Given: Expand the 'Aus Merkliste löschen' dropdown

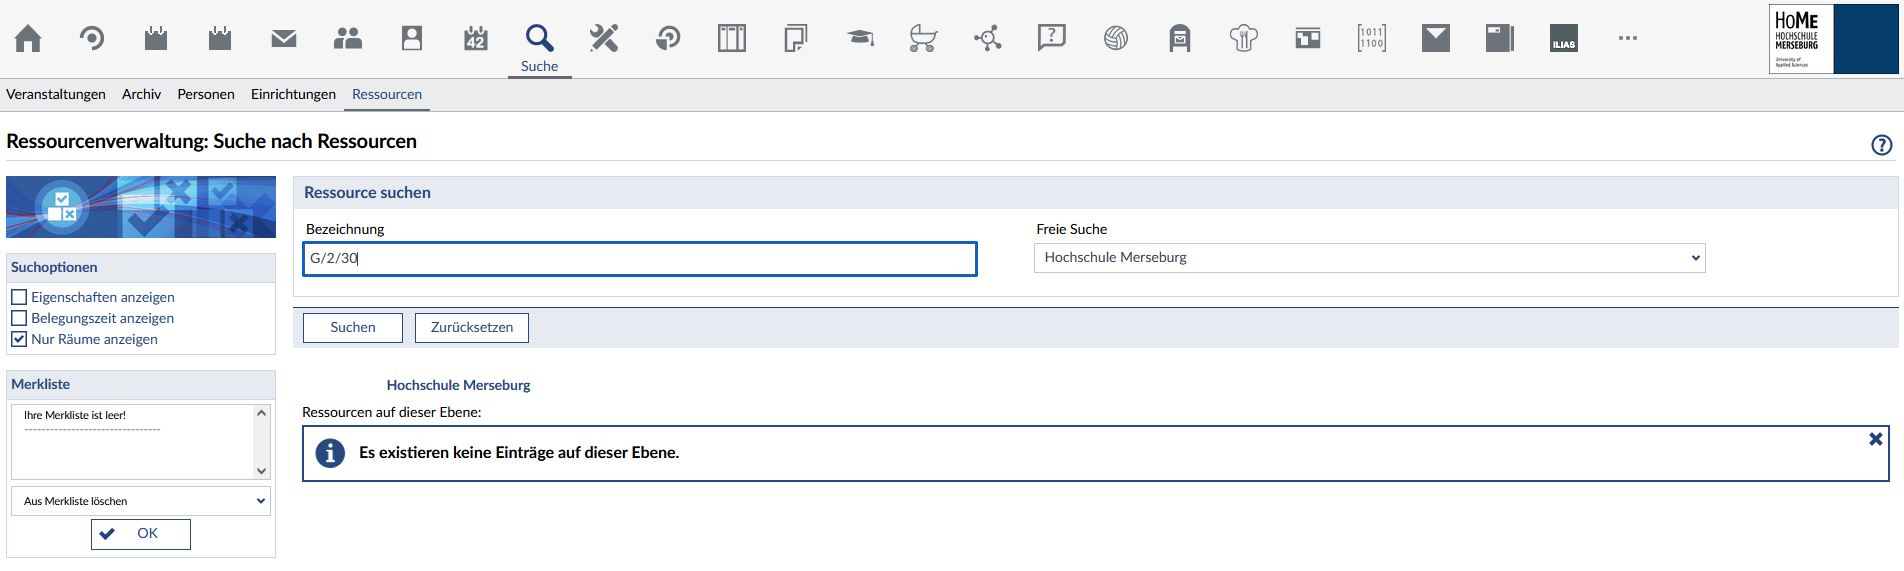Looking at the screenshot, I should tap(141, 501).
